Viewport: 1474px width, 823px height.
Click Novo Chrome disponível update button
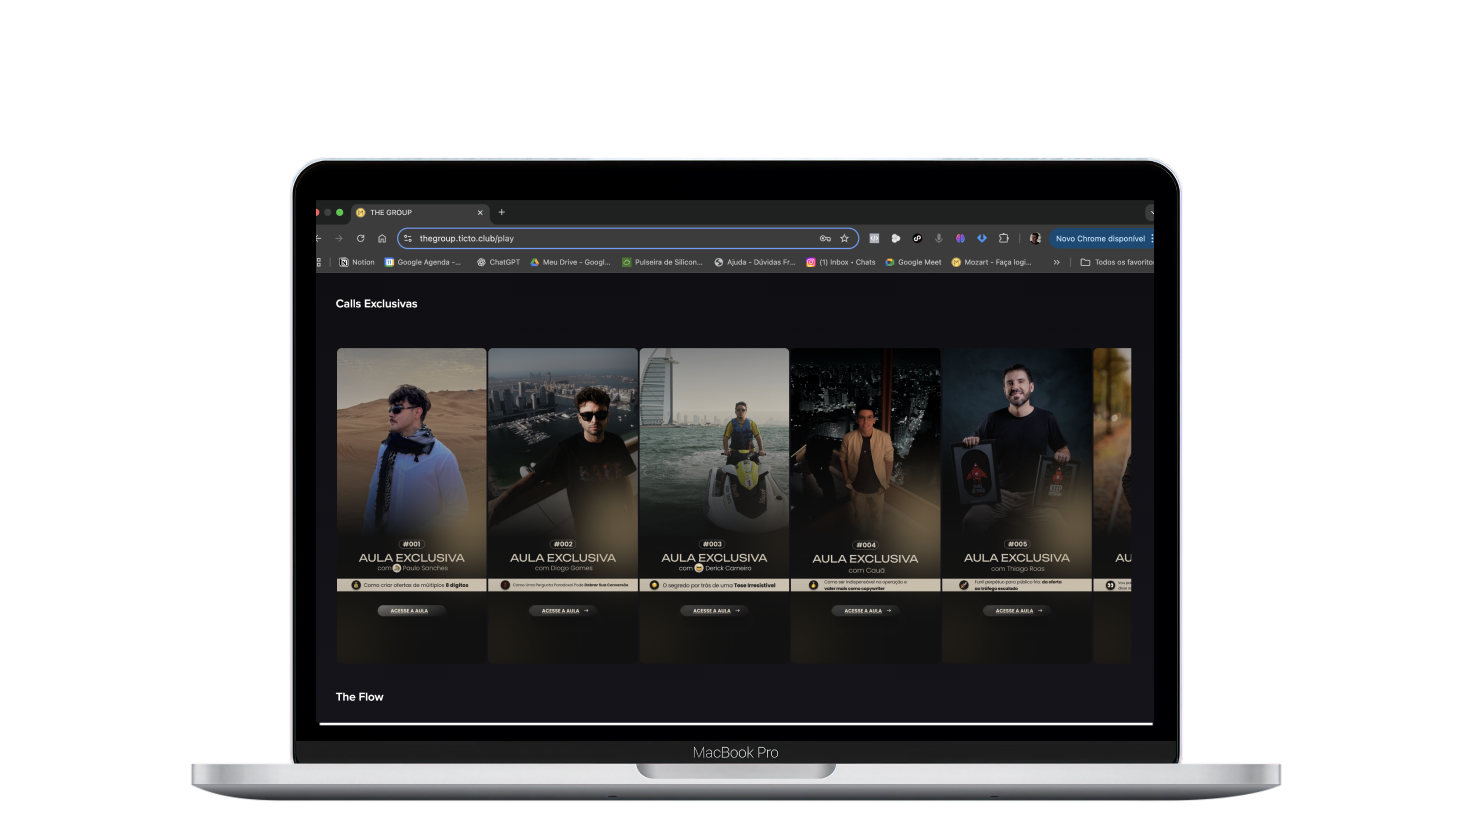(x=1098, y=238)
